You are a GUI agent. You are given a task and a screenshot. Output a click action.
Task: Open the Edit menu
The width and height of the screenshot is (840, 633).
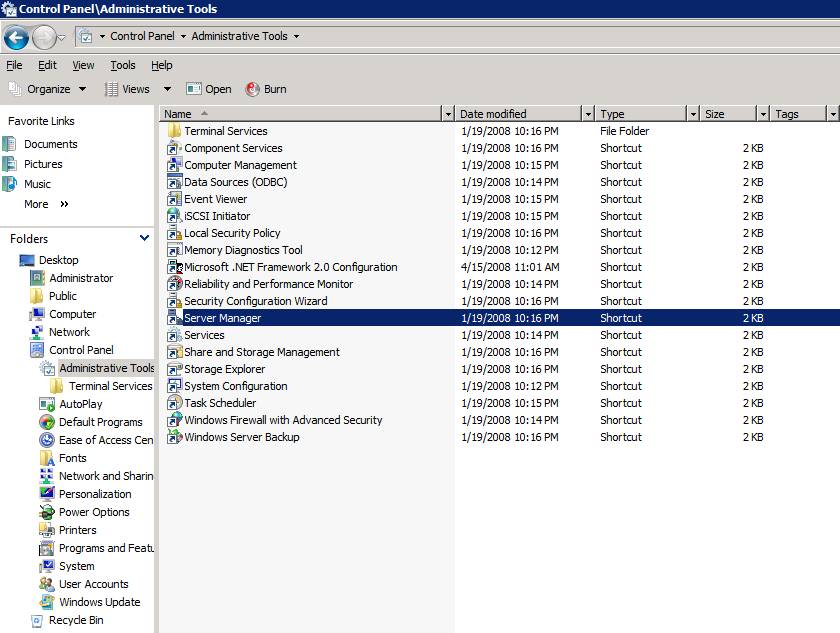(x=47, y=65)
